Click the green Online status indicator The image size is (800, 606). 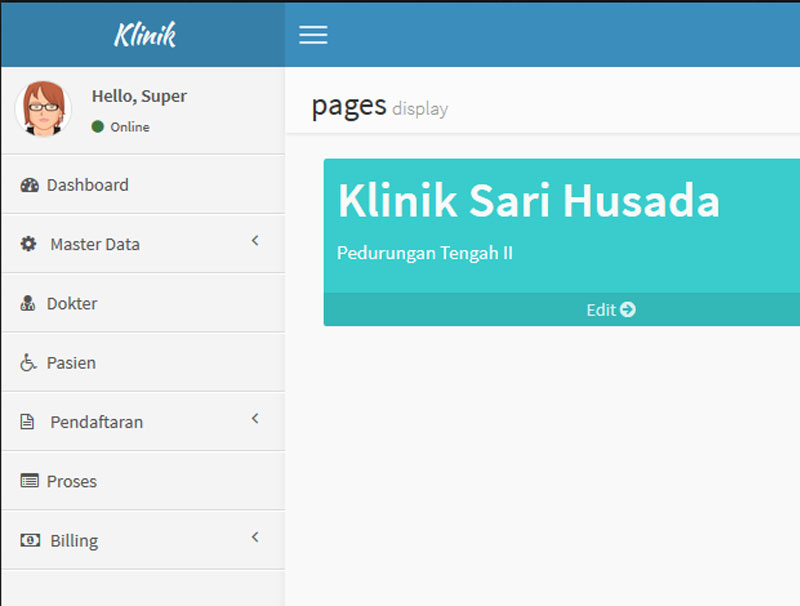(x=97, y=127)
